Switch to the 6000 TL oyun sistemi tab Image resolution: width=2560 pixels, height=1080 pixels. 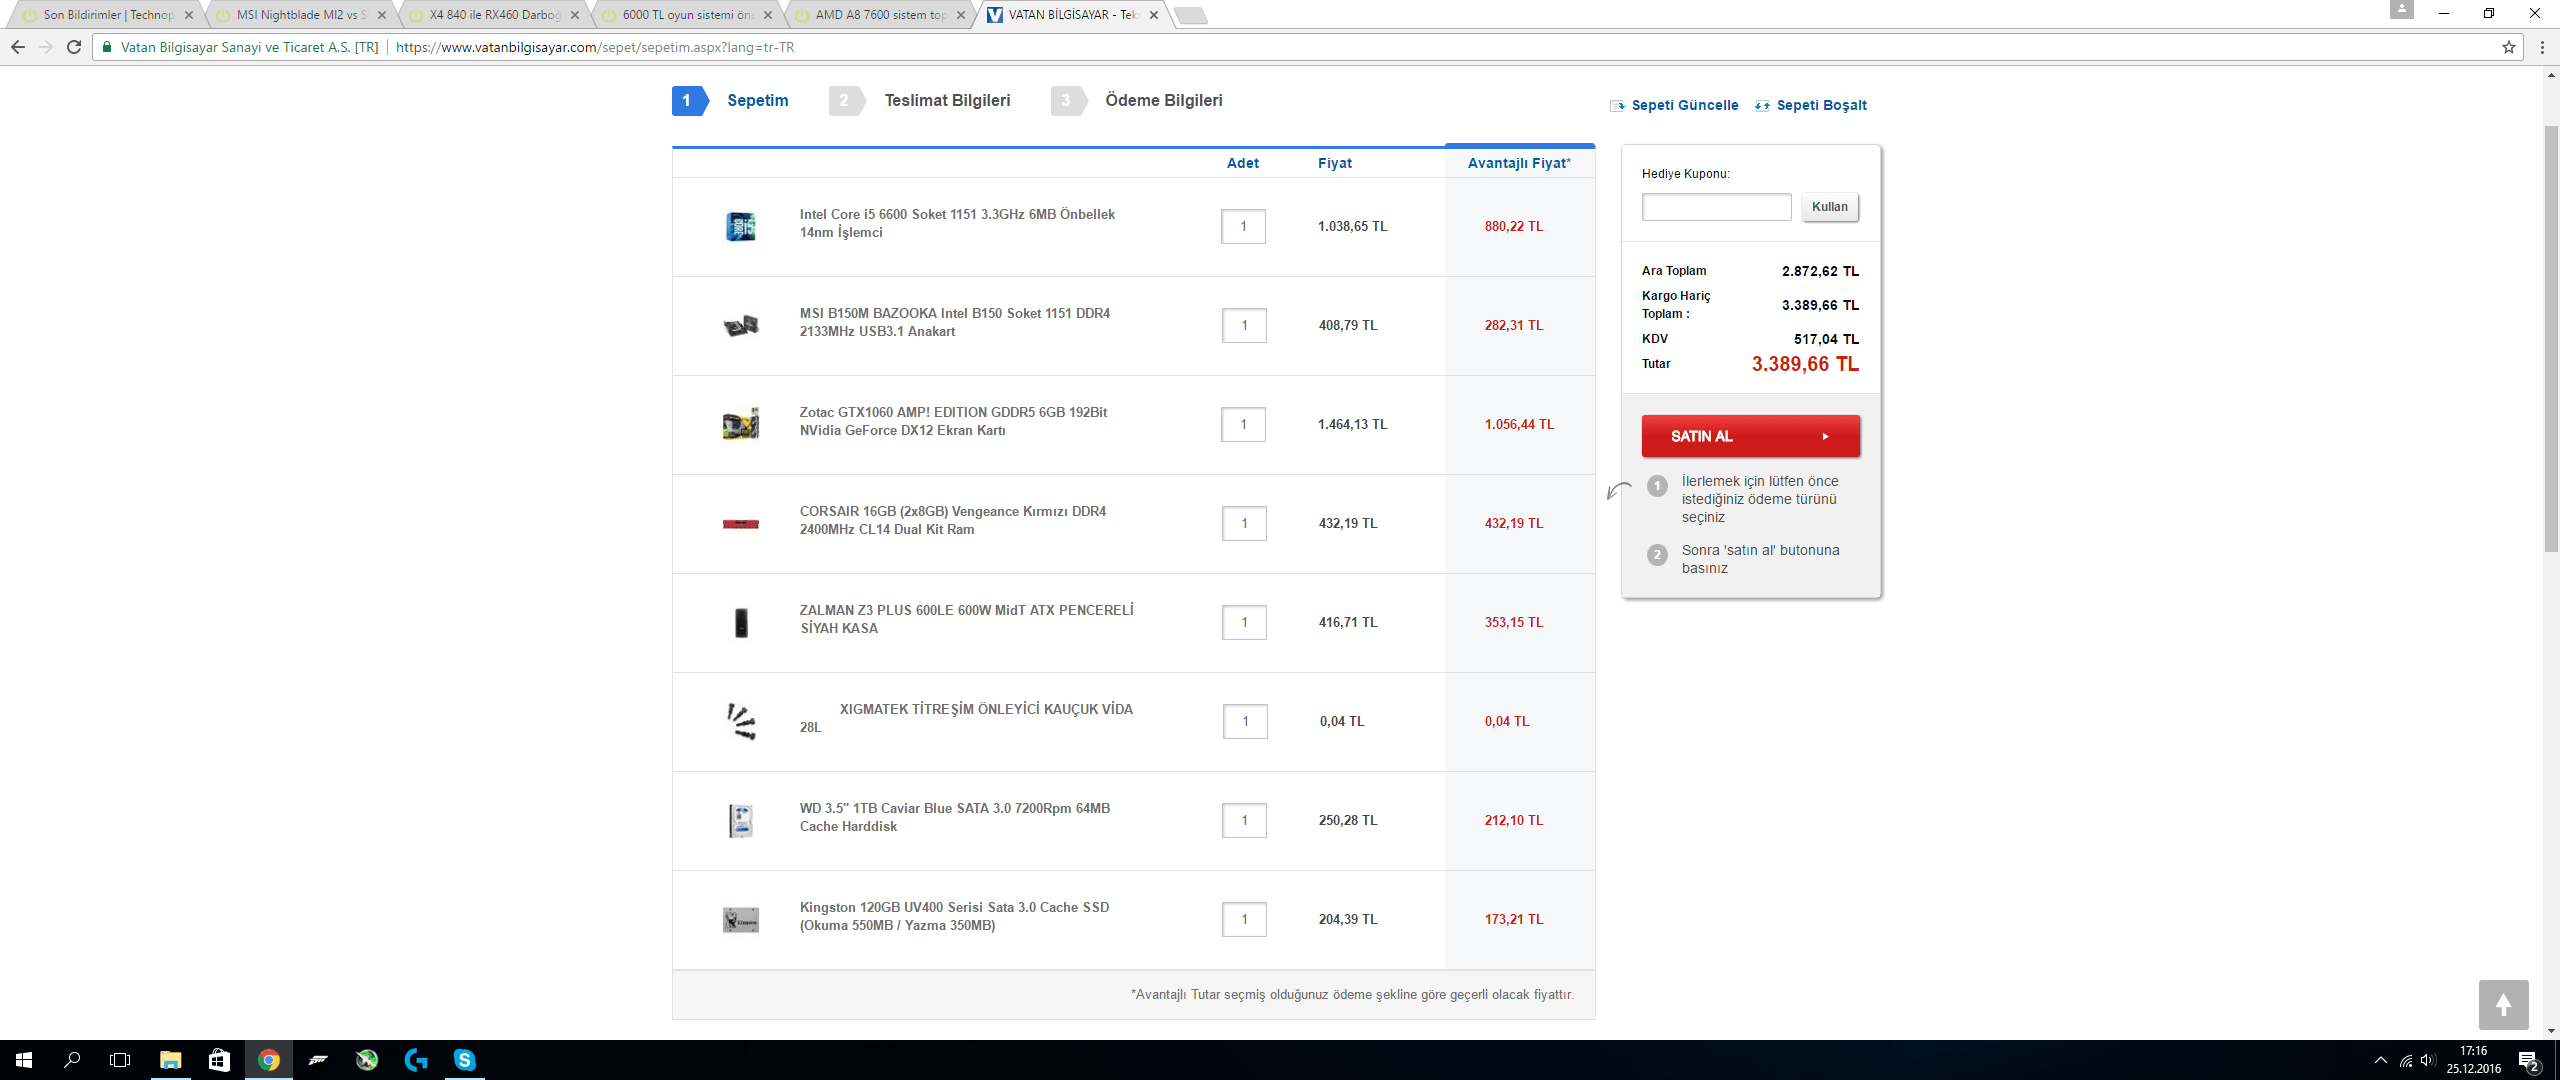(687, 15)
